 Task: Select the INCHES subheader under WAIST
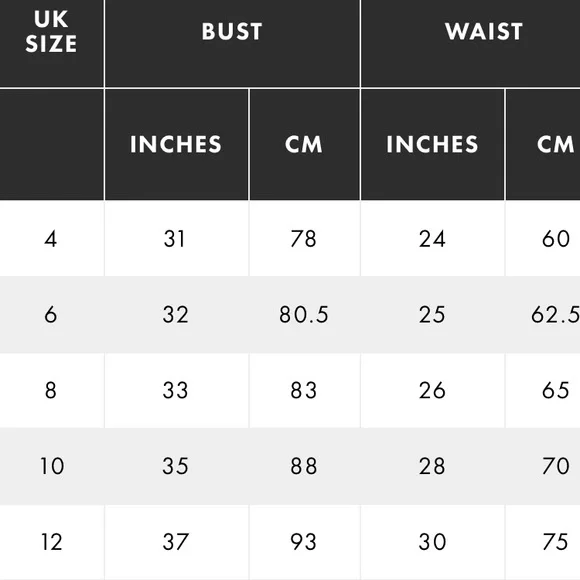pyautogui.click(x=432, y=145)
